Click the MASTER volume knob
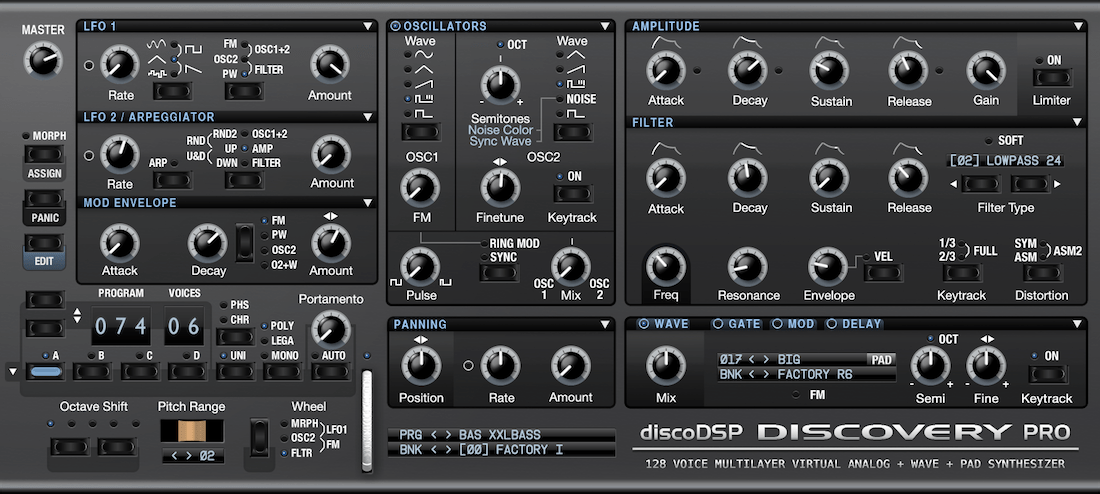Image resolution: width=1100 pixels, height=494 pixels. [x=43, y=60]
